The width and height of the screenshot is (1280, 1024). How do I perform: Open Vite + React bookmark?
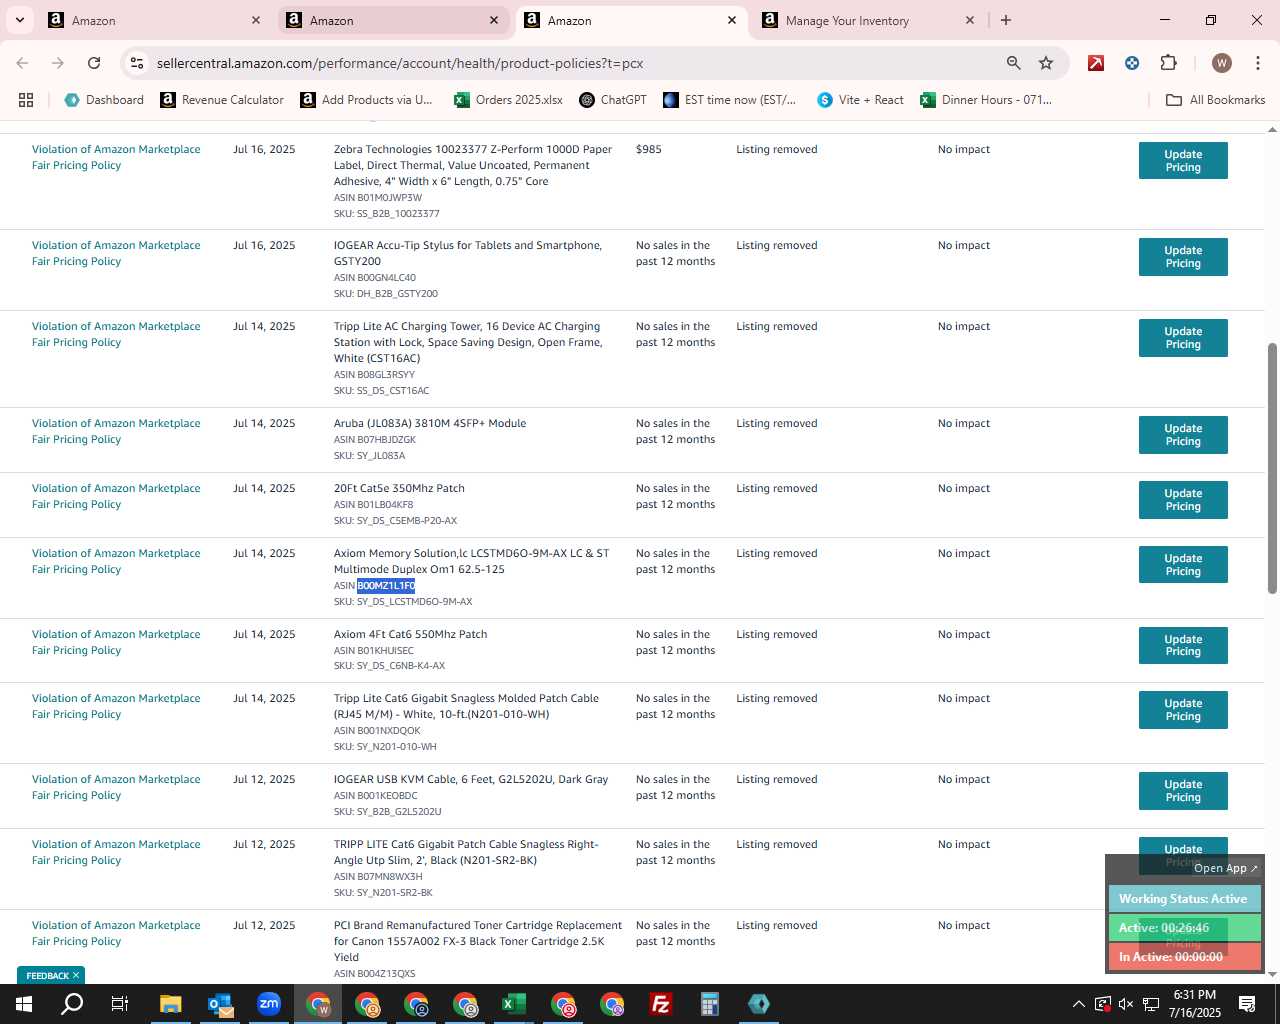tap(860, 100)
